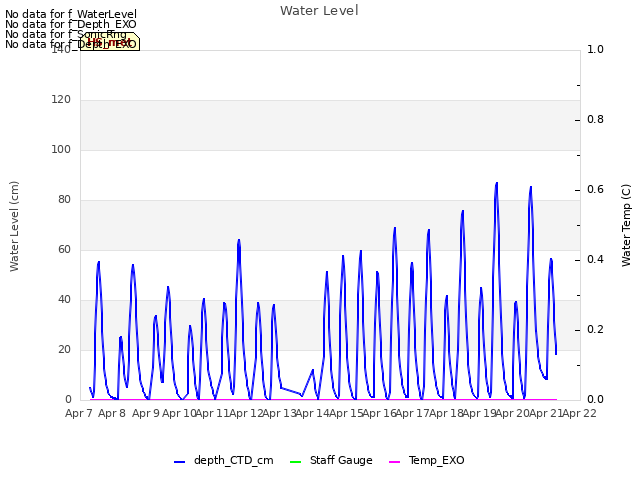
Task: Click the Apr 8 x-axis tick label
Action: tap(112, 413)
